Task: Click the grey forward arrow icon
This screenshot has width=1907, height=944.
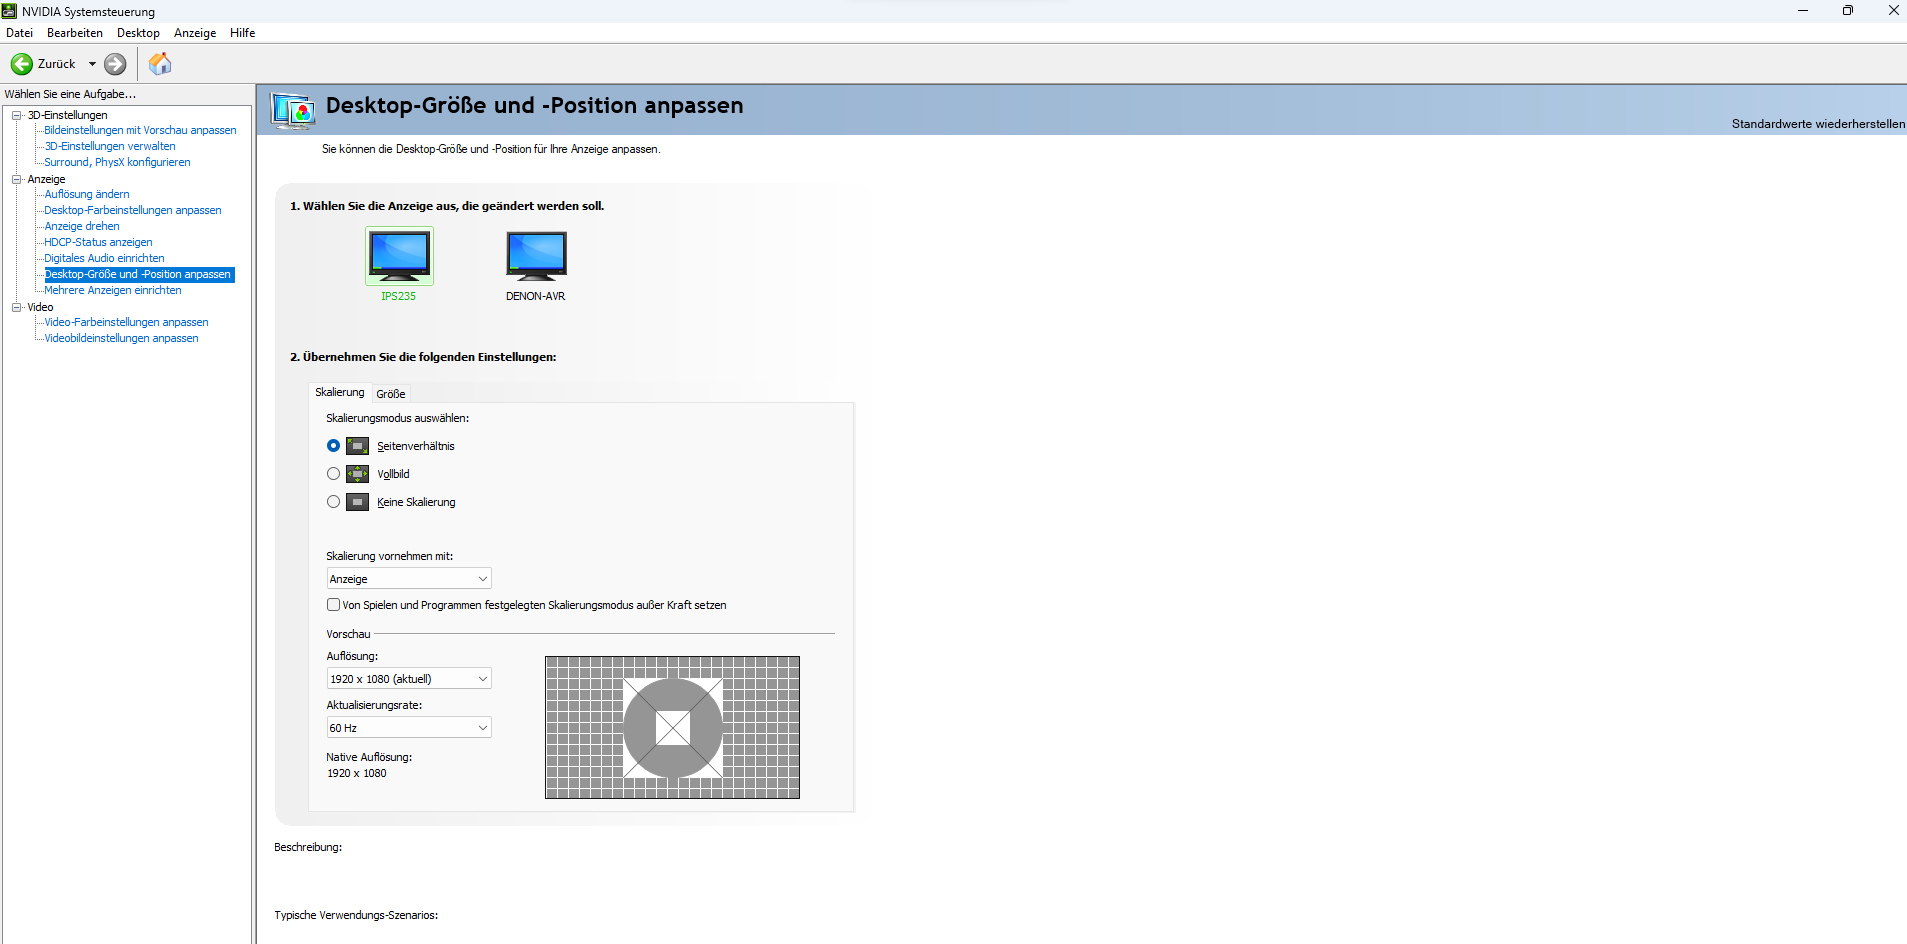Action: tap(116, 64)
